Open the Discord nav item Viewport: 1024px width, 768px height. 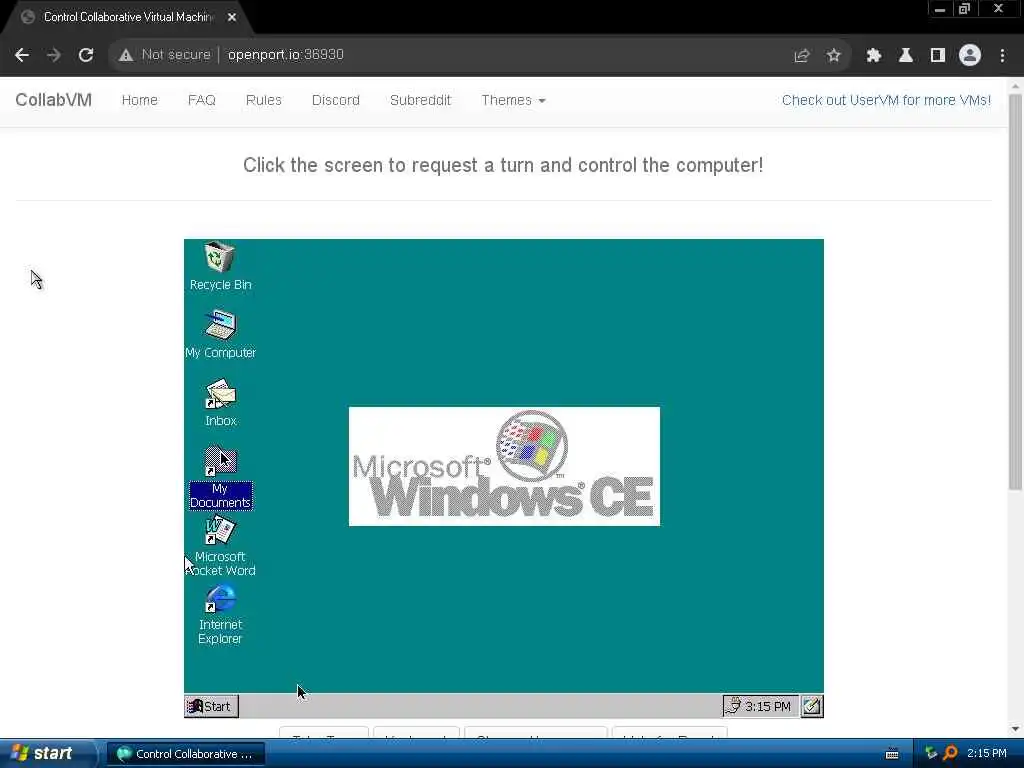point(336,100)
